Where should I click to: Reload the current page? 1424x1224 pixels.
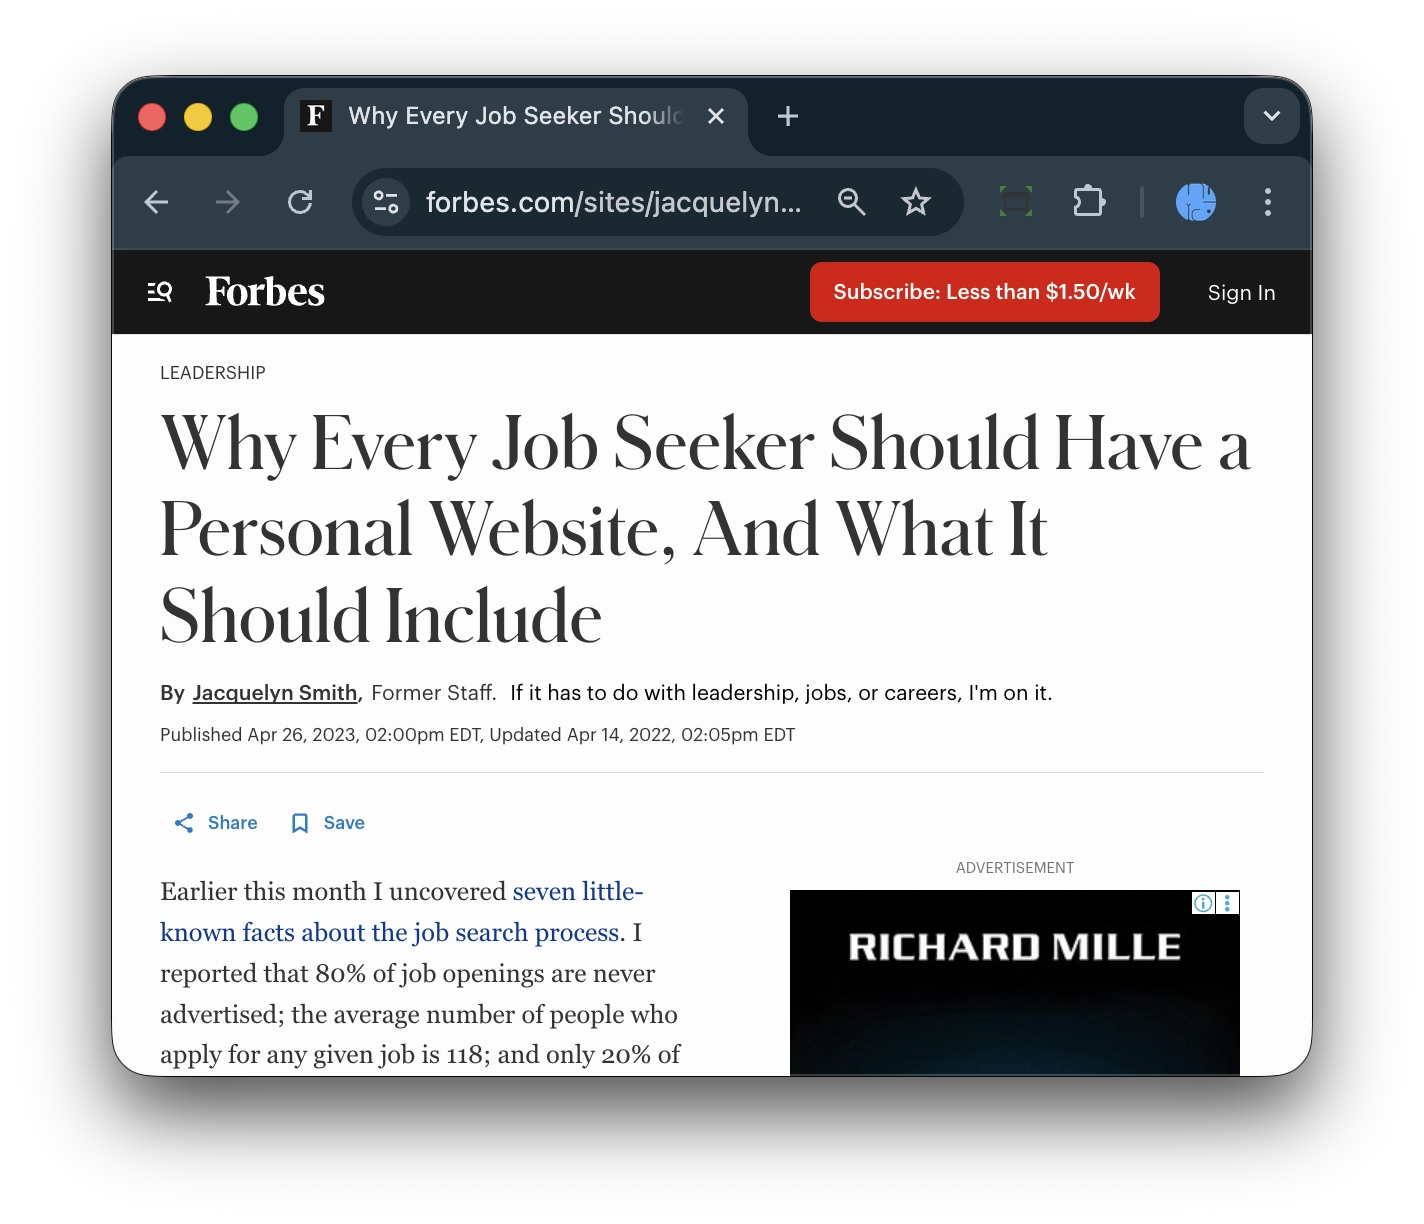pos(300,202)
